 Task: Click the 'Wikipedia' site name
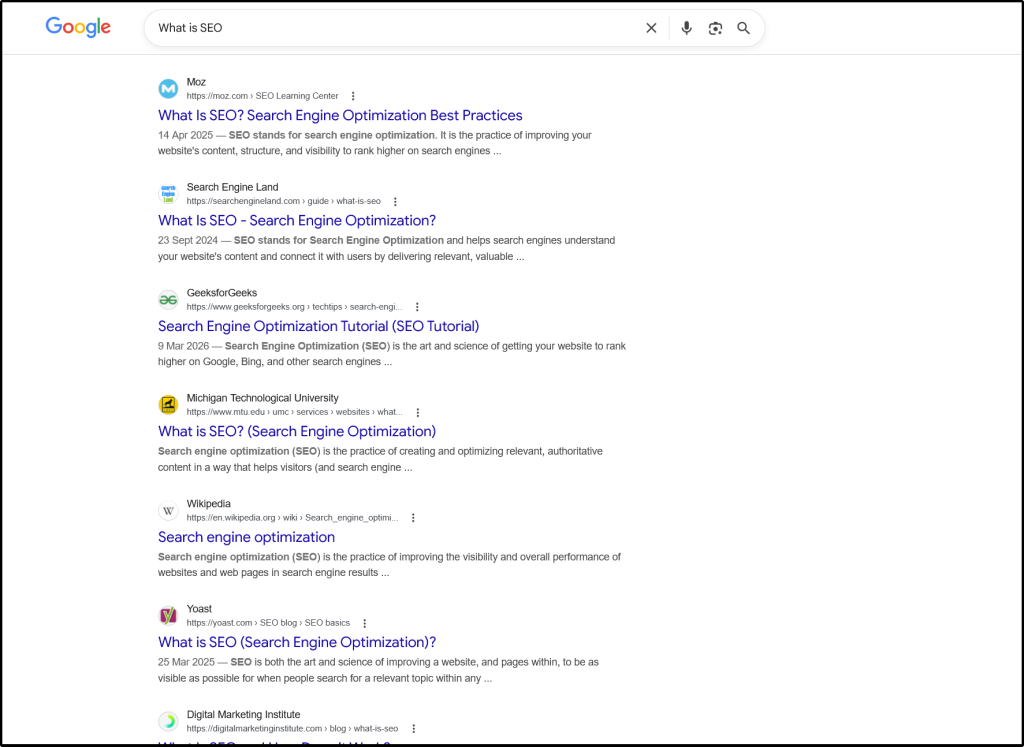coord(208,504)
